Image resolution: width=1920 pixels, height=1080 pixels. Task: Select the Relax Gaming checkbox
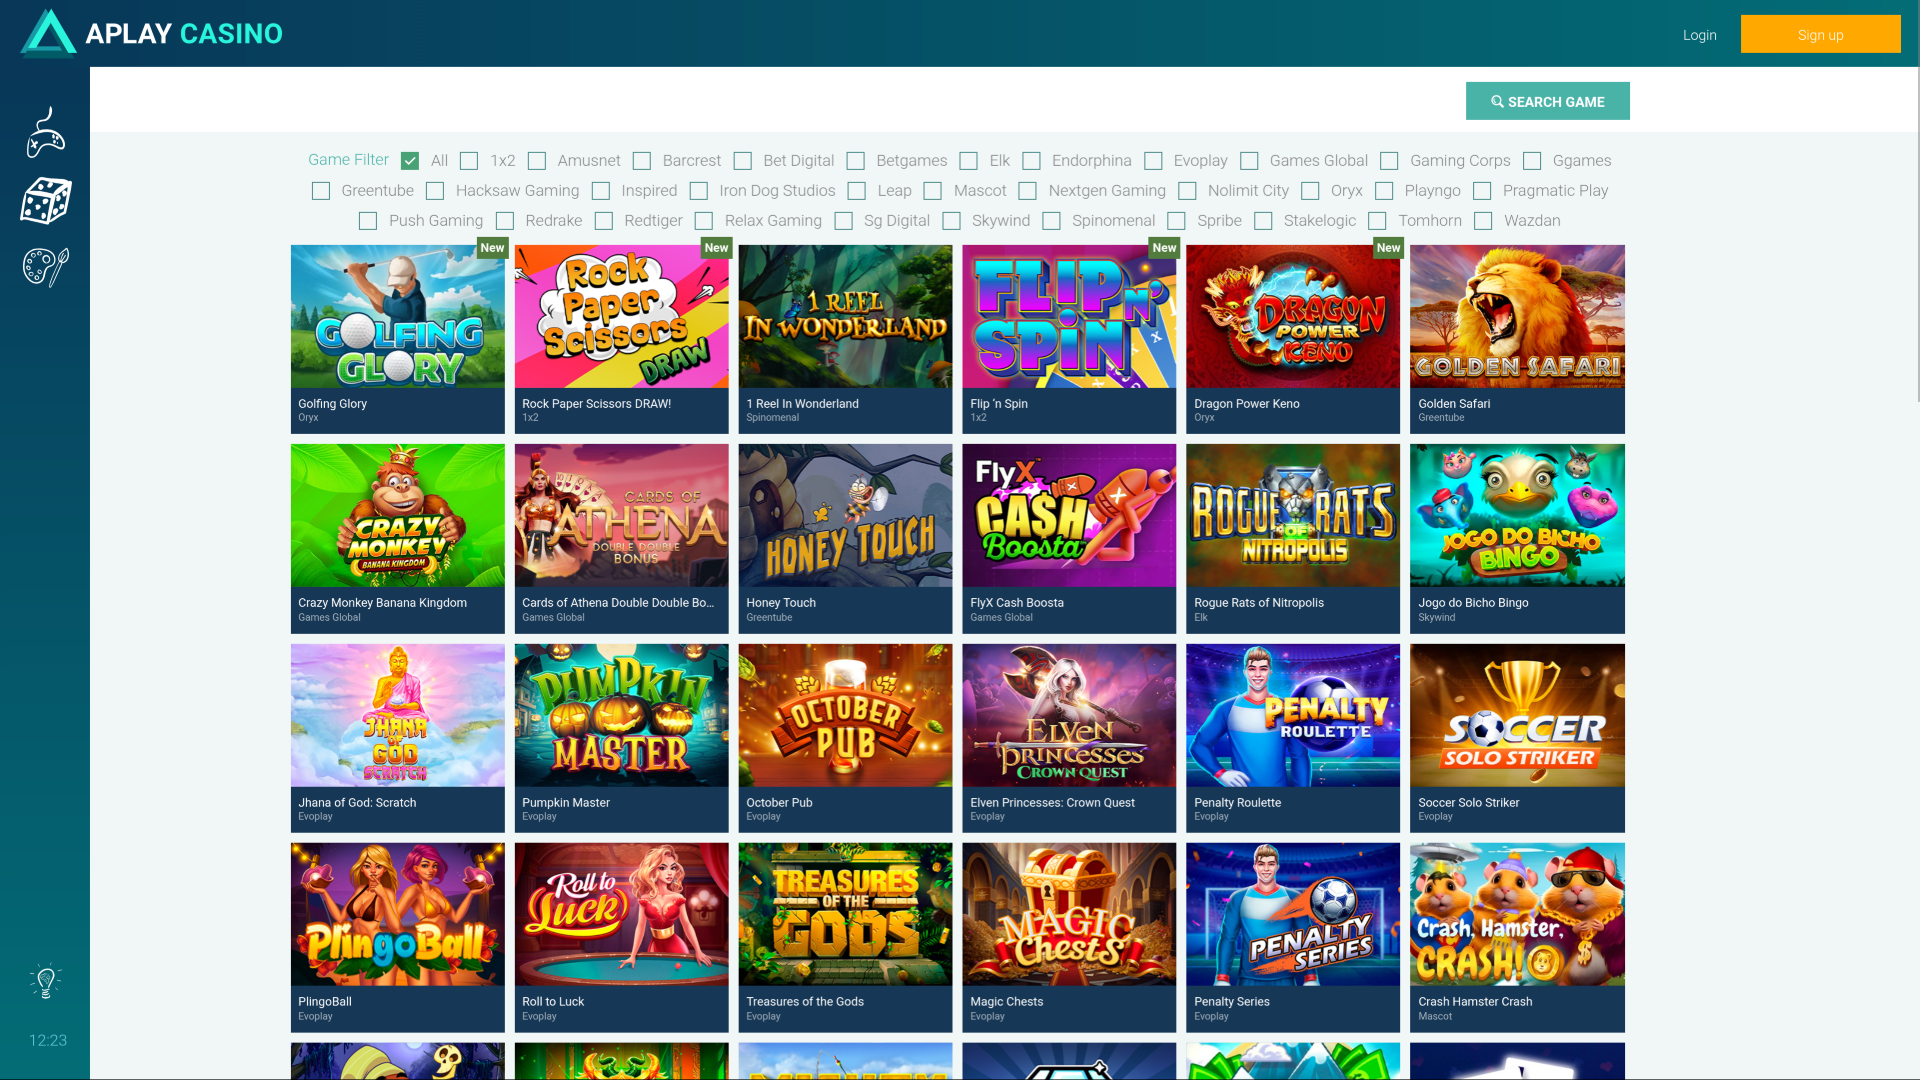(704, 221)
